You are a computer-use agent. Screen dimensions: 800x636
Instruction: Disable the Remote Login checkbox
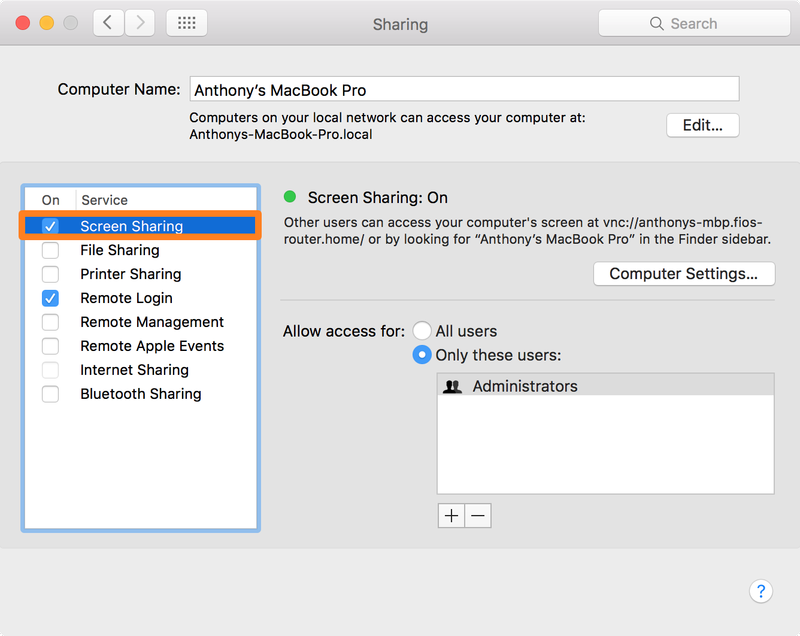click(50, 298)
